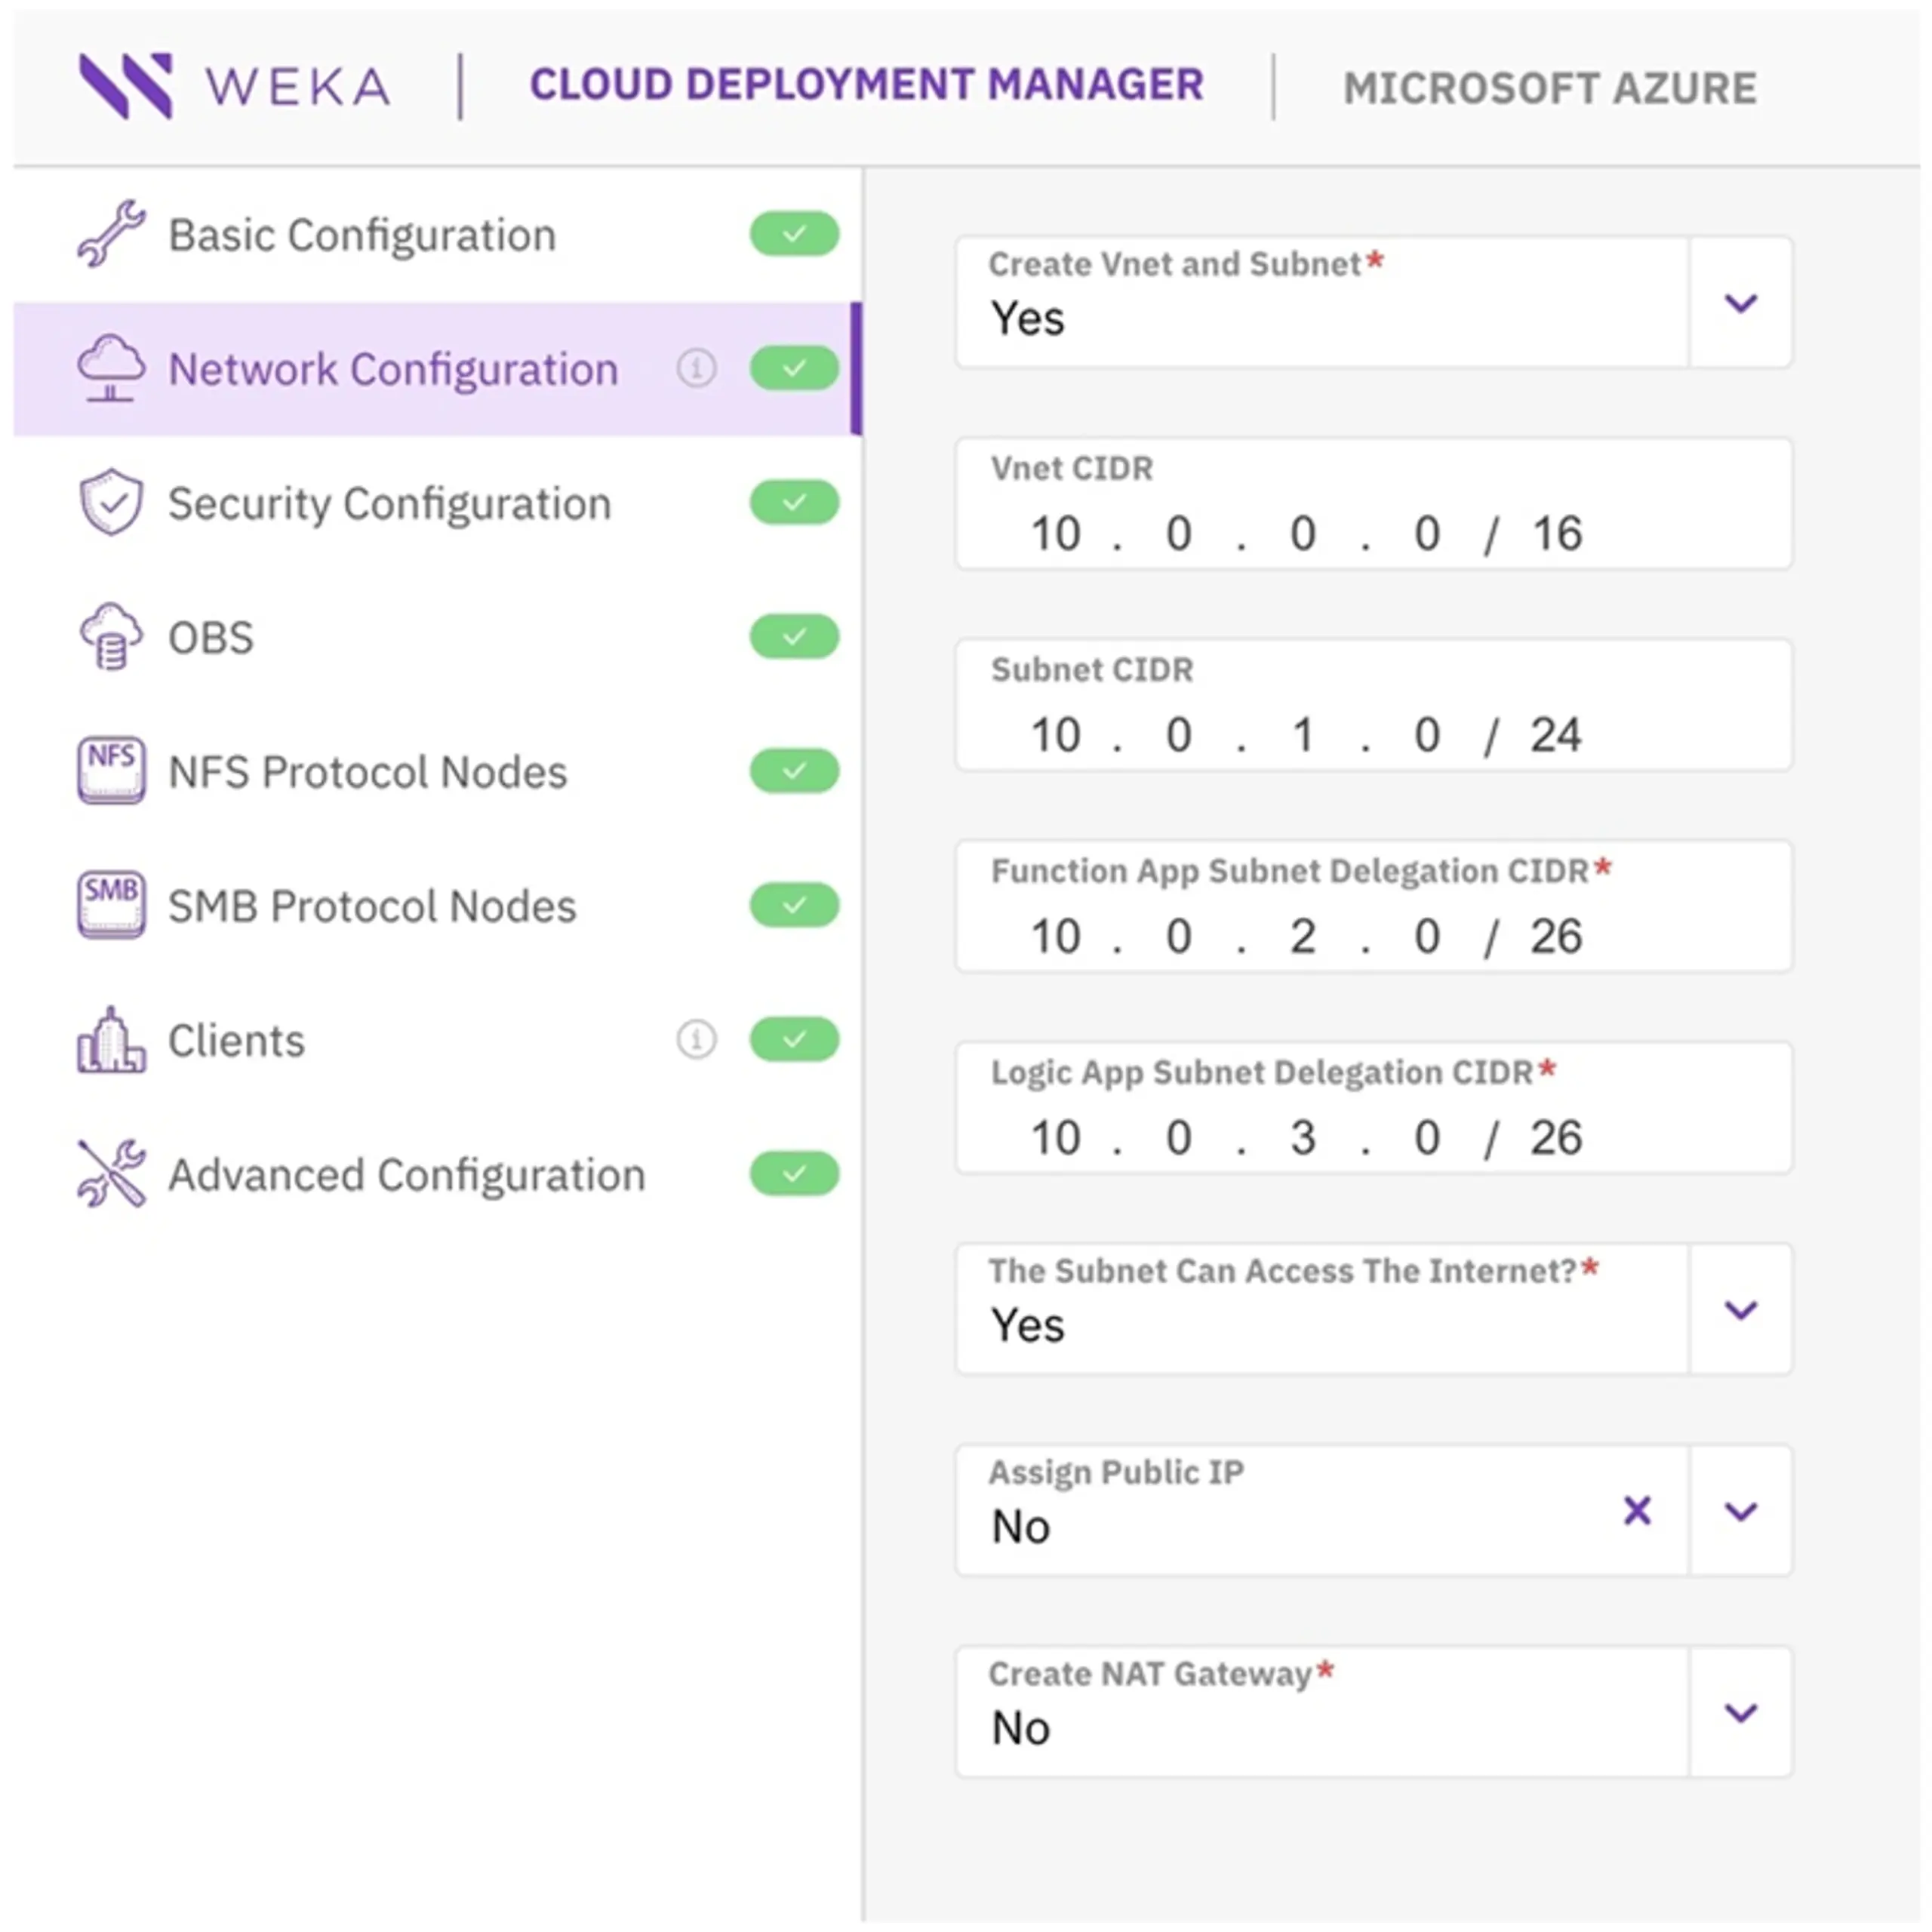The width and height of the screenshot is (1932, 1932).
Task: Click the info icon next to Clients
Action: 696,1040
